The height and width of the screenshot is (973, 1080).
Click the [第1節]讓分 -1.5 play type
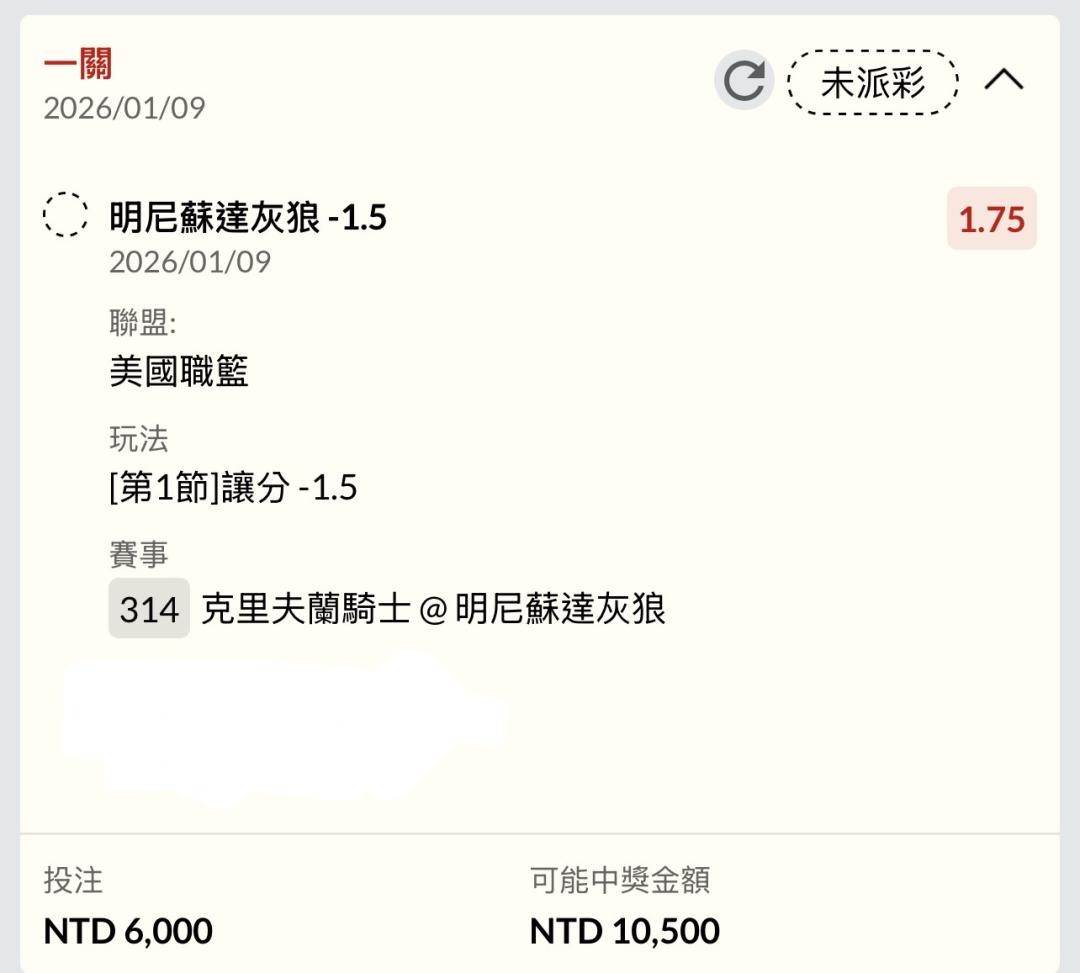tap(233, 489)
